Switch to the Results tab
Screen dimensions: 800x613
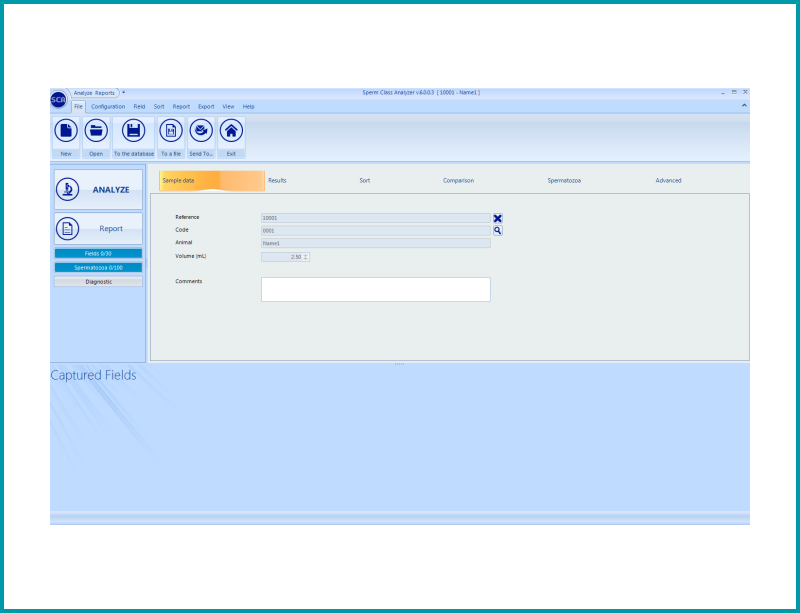(x=278, y=181)
